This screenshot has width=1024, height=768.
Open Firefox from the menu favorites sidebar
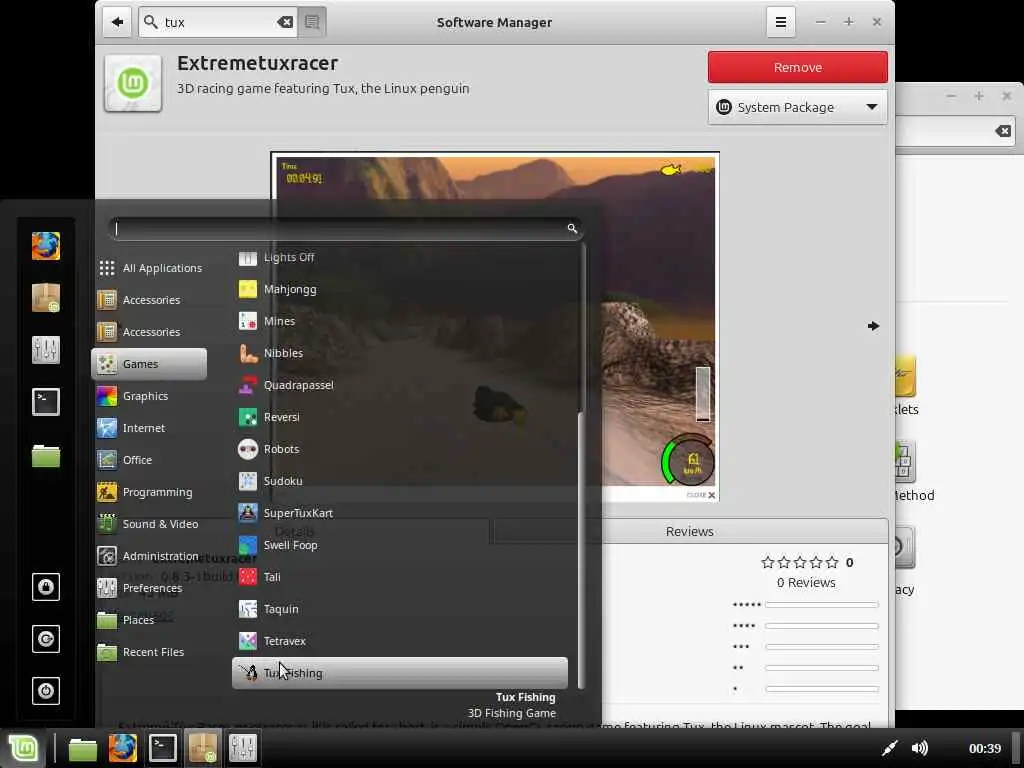click(46, 246)
